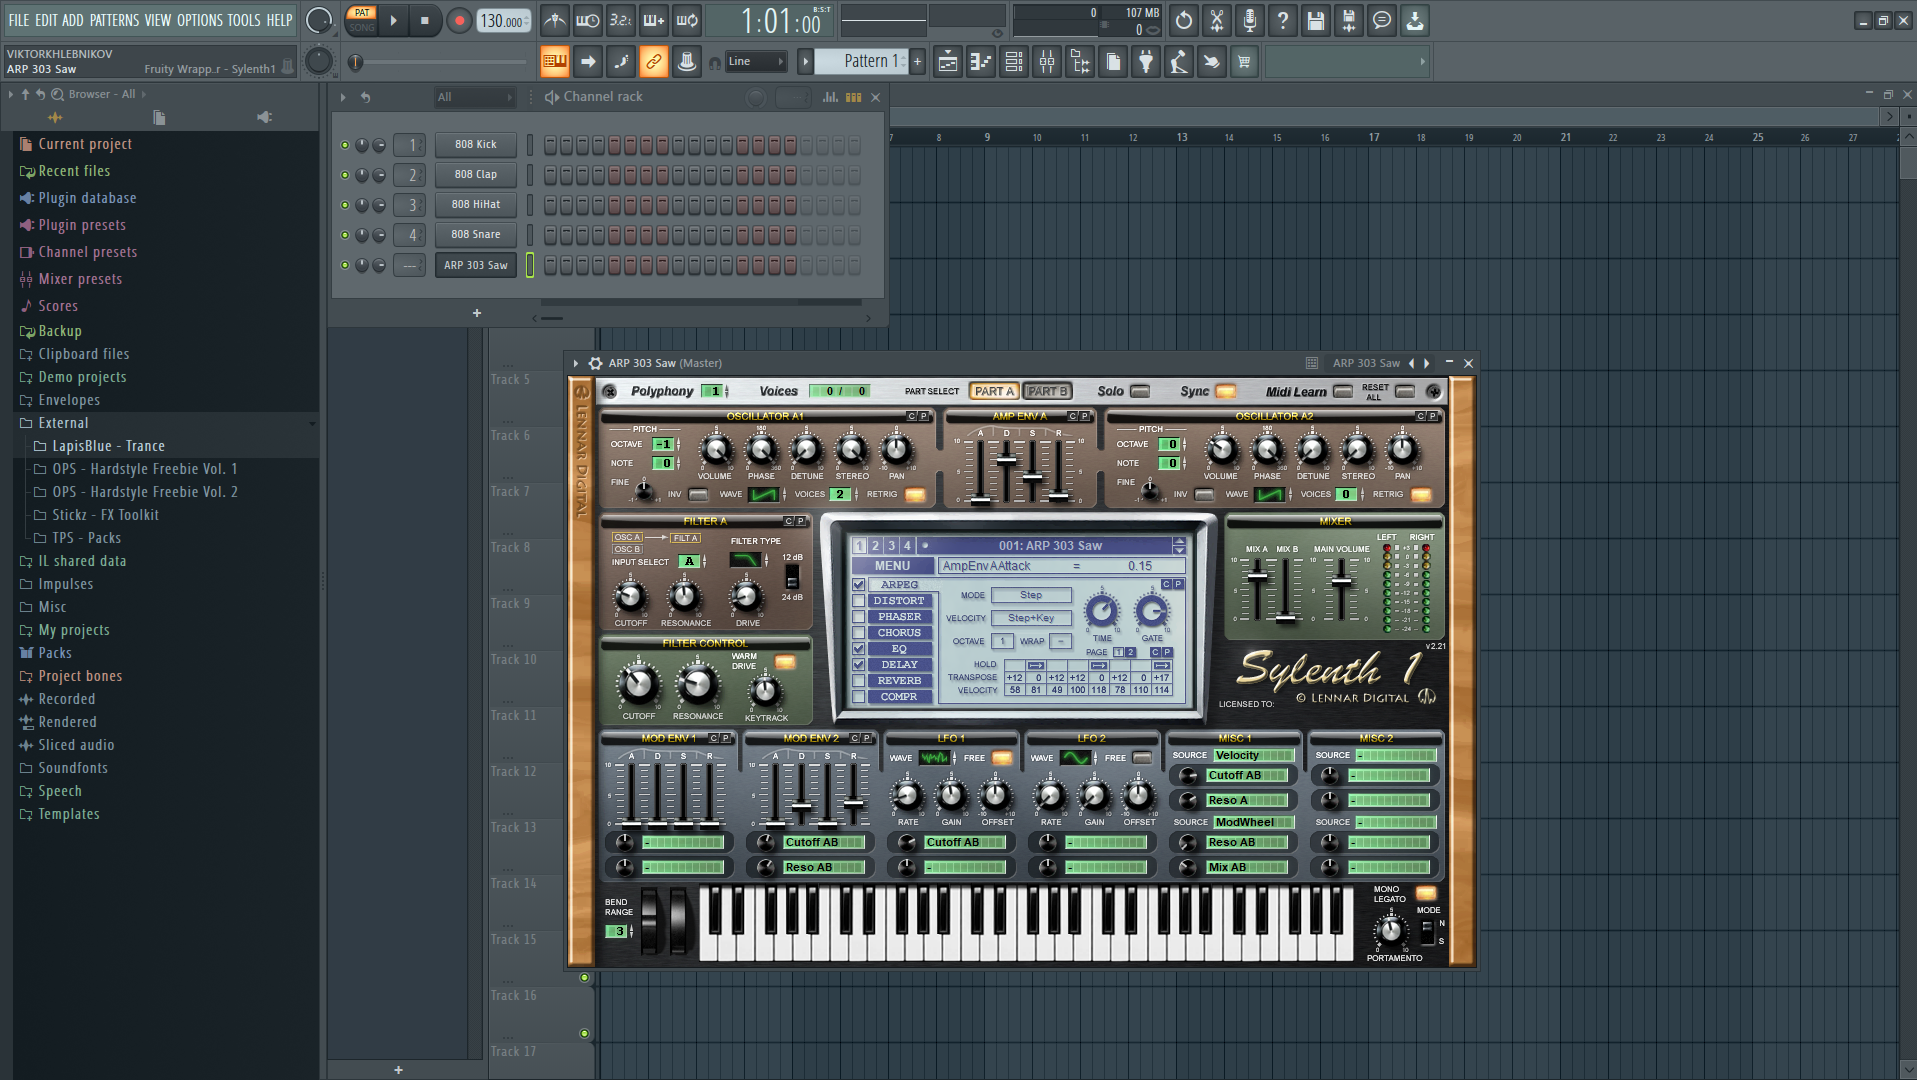Expand the Plugin database folder
1917x1080 pixels.
tap(87, 198)
